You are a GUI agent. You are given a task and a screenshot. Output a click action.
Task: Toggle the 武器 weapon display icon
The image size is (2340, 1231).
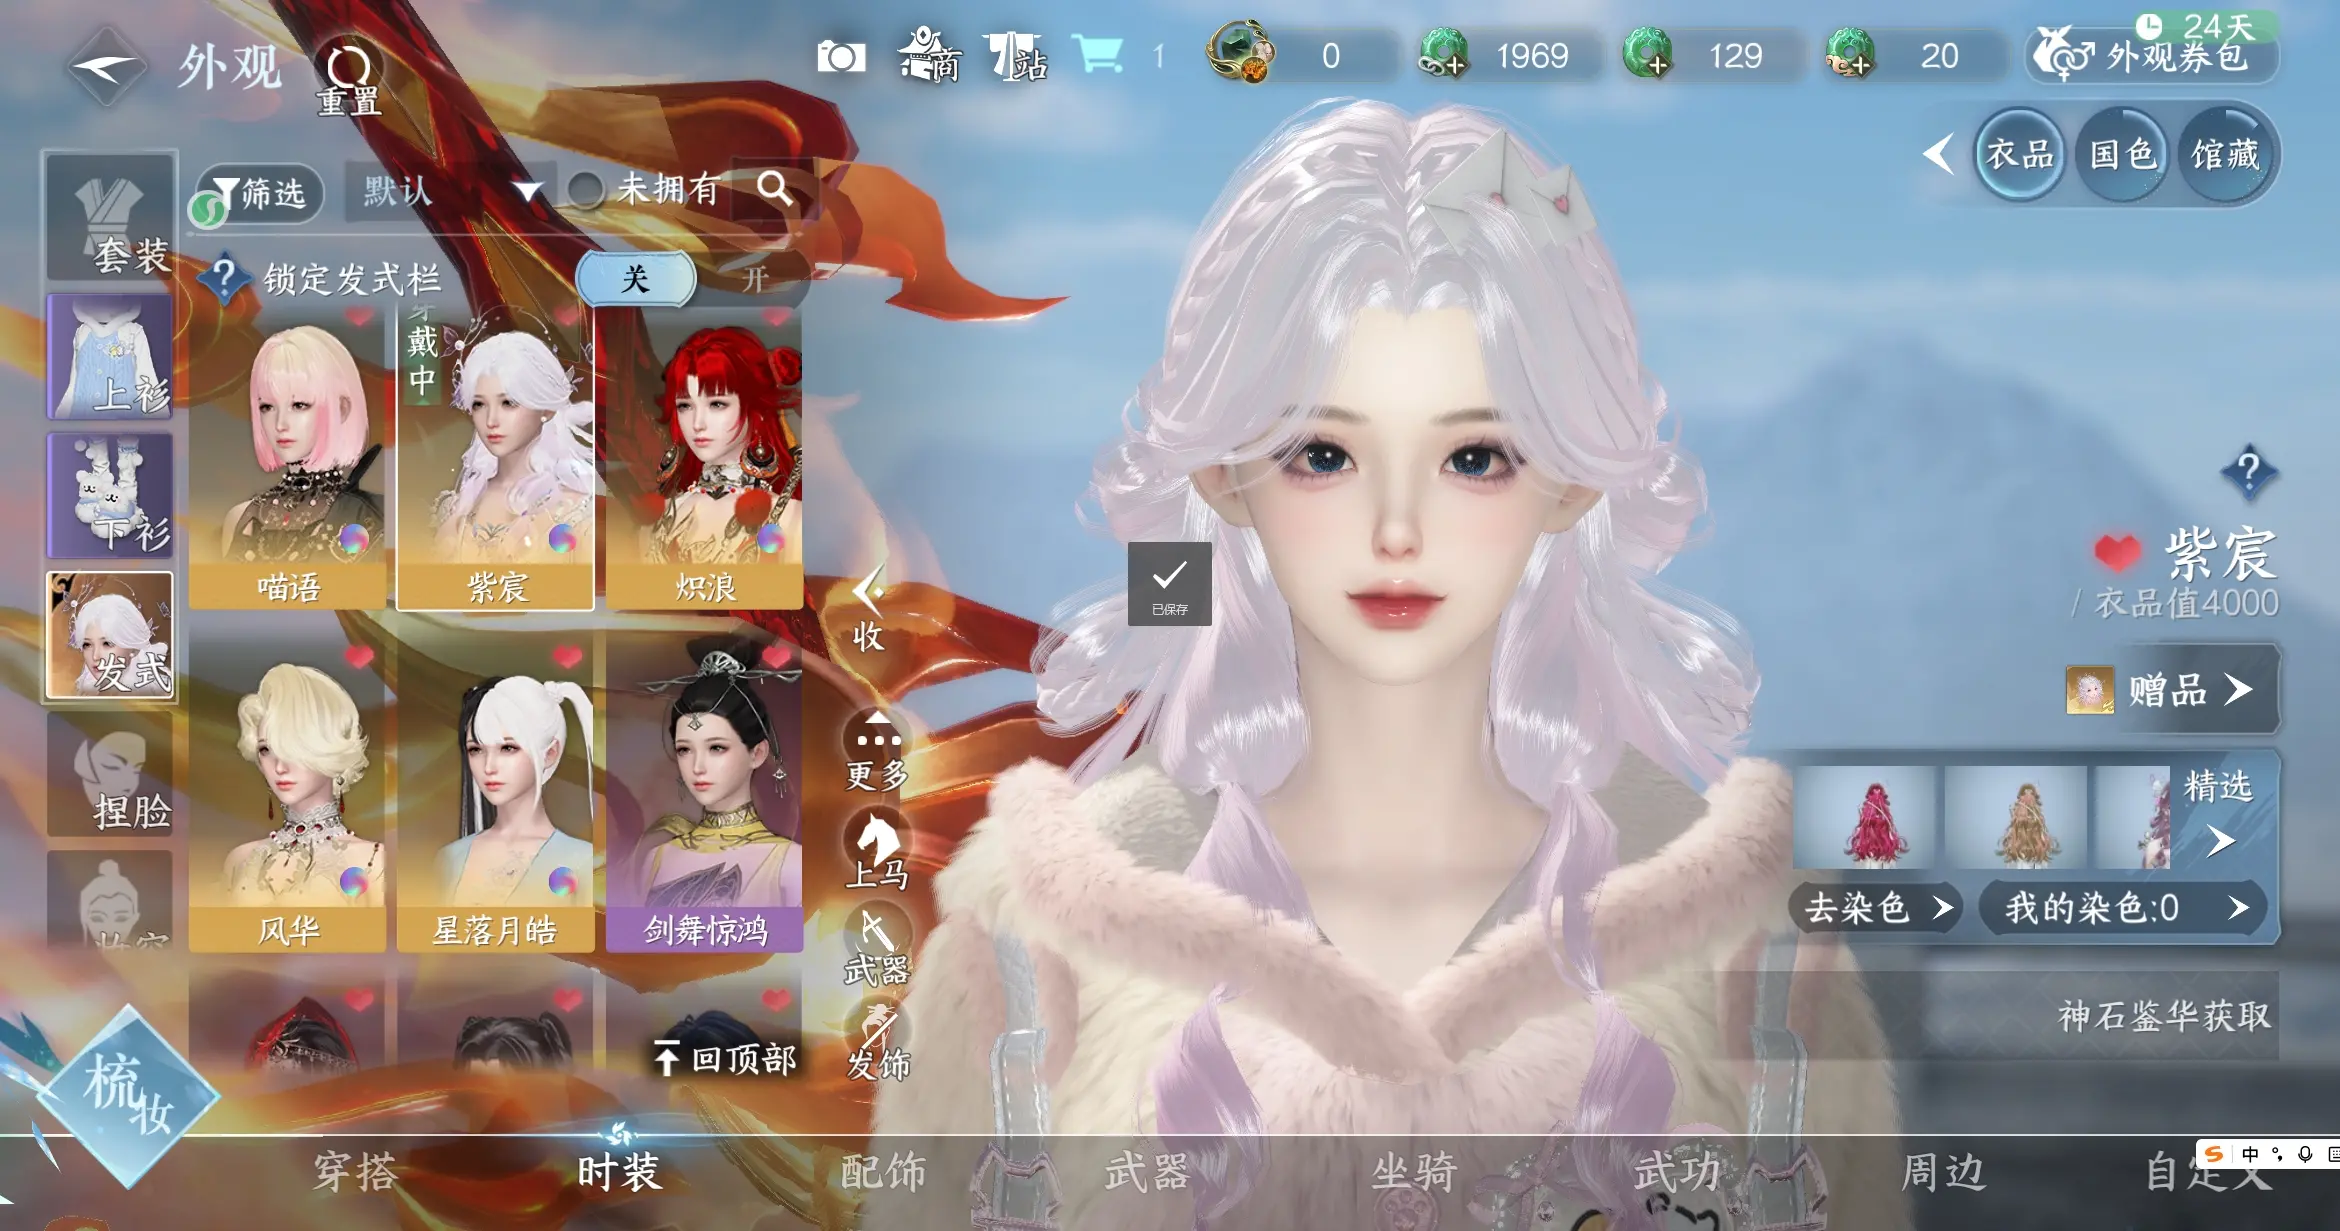(877, 944)
